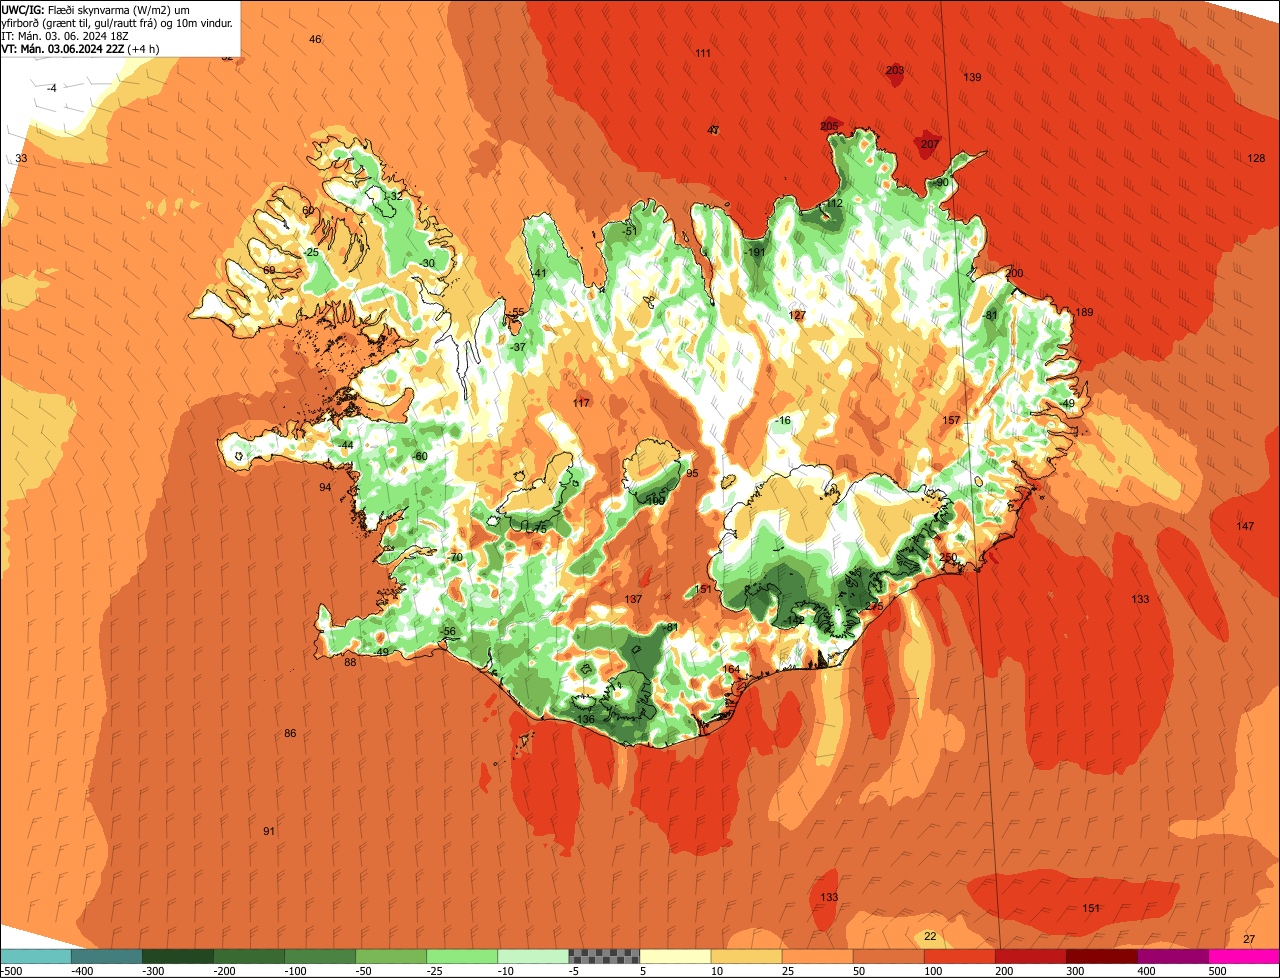Click the value 128 near the eastern edge

click(1256, 158)
